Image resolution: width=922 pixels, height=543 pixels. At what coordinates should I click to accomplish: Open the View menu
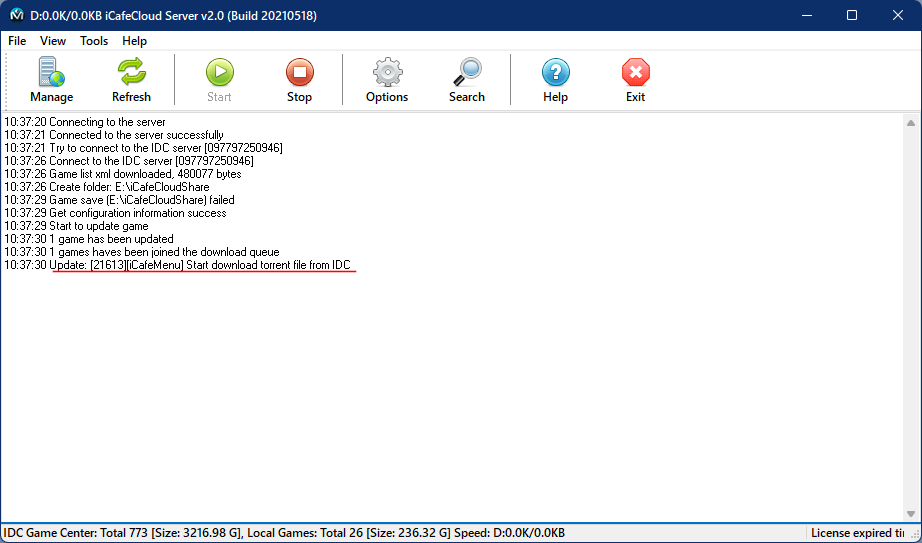(x=53, y=41)
